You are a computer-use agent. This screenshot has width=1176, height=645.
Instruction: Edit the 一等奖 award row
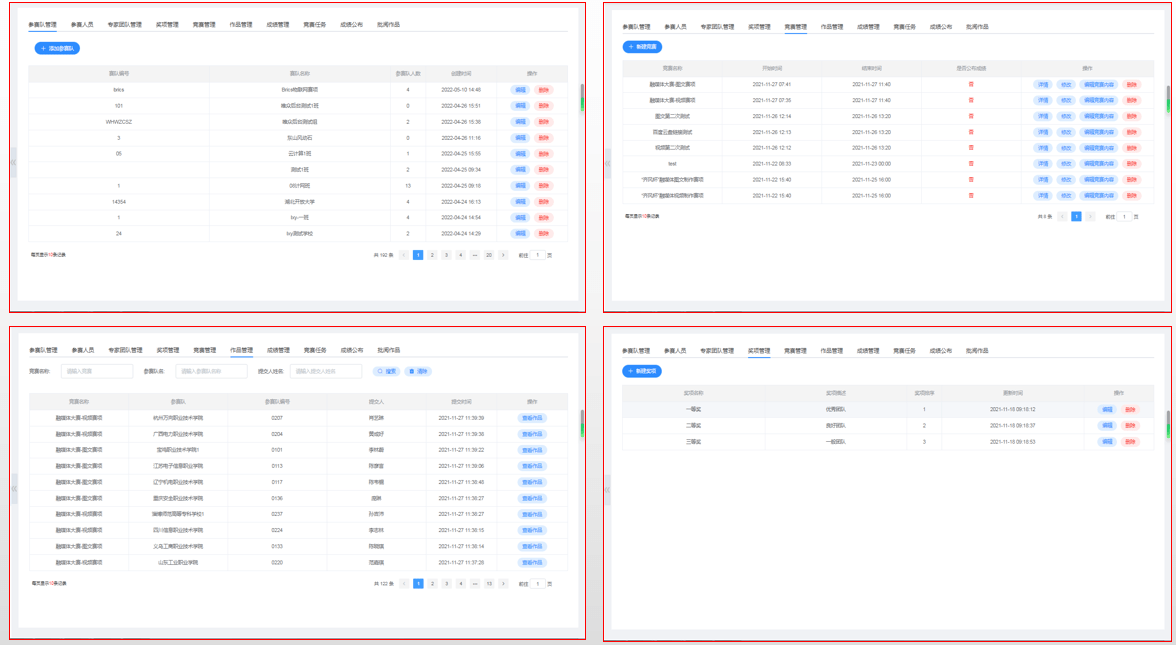[x=1107, y=410]
